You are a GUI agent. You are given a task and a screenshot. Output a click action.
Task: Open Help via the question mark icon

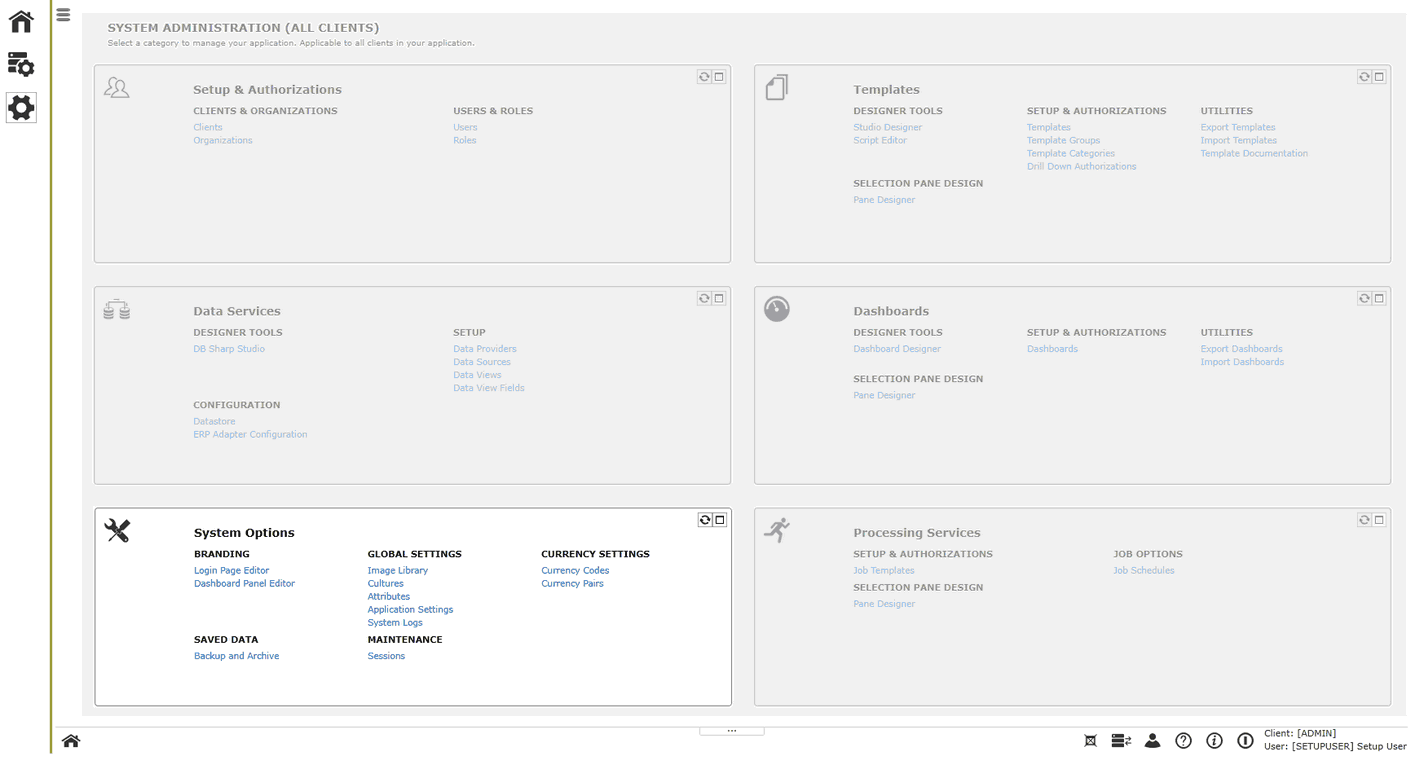click(x=1184, y=740)
